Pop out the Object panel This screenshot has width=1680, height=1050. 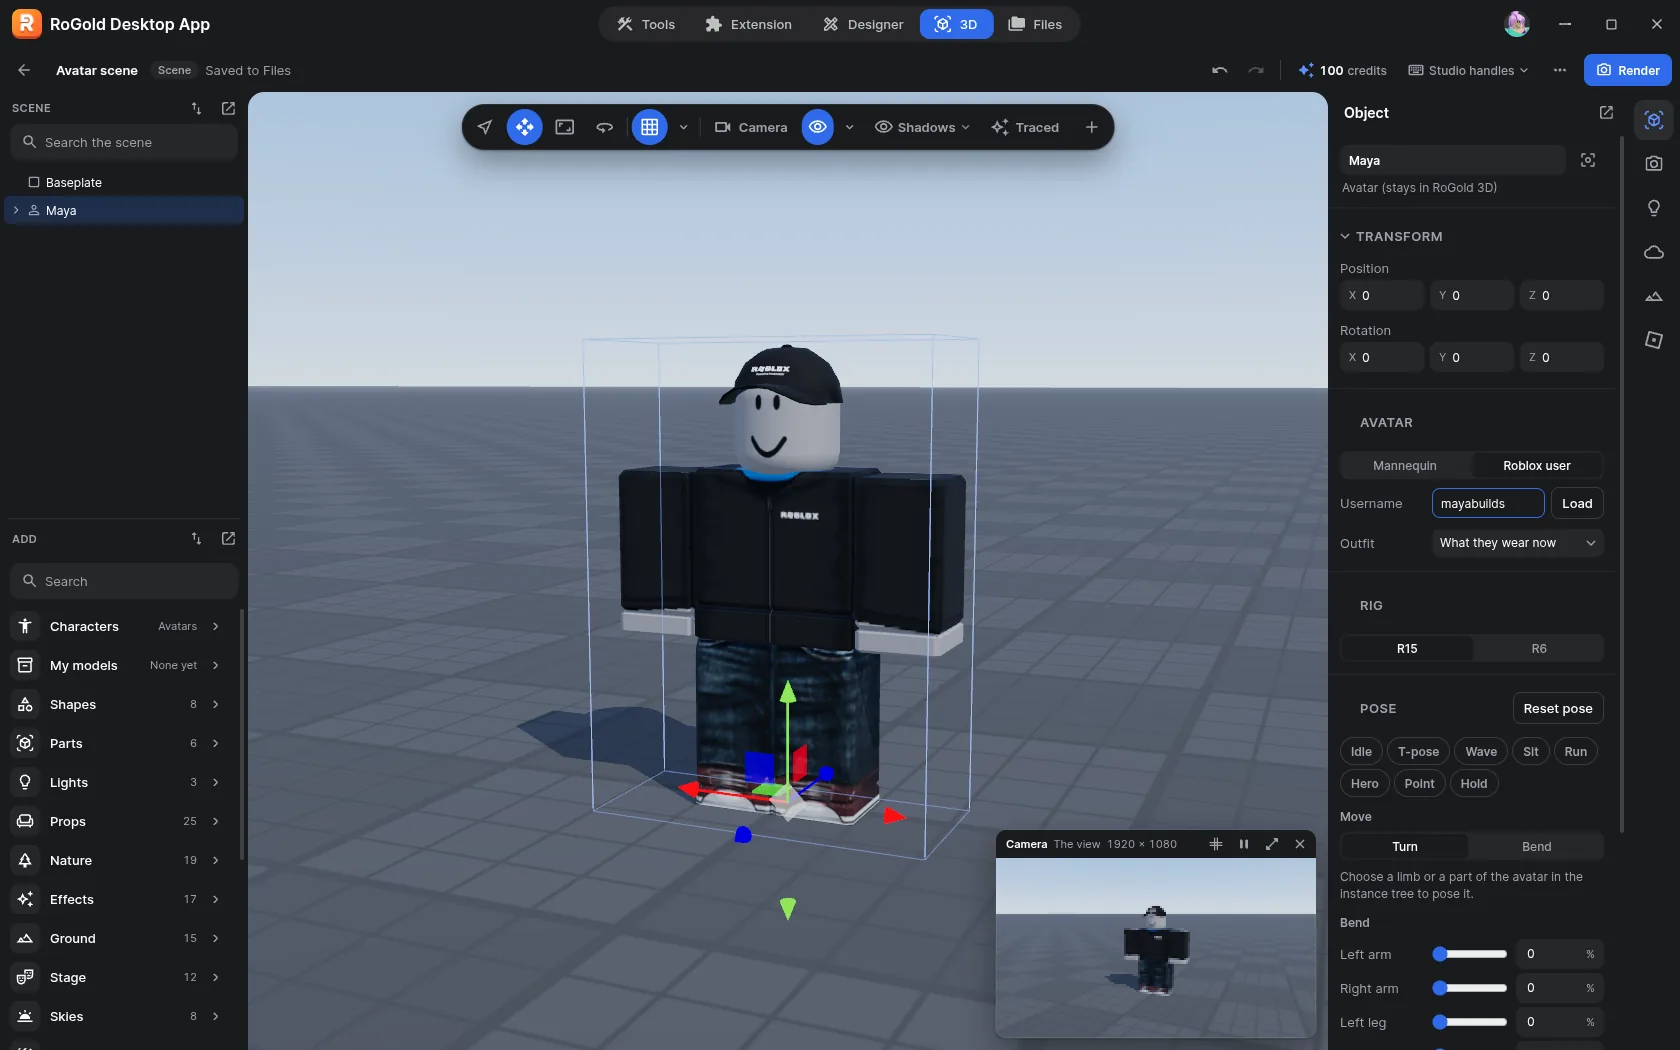[x=1606, y=113]
